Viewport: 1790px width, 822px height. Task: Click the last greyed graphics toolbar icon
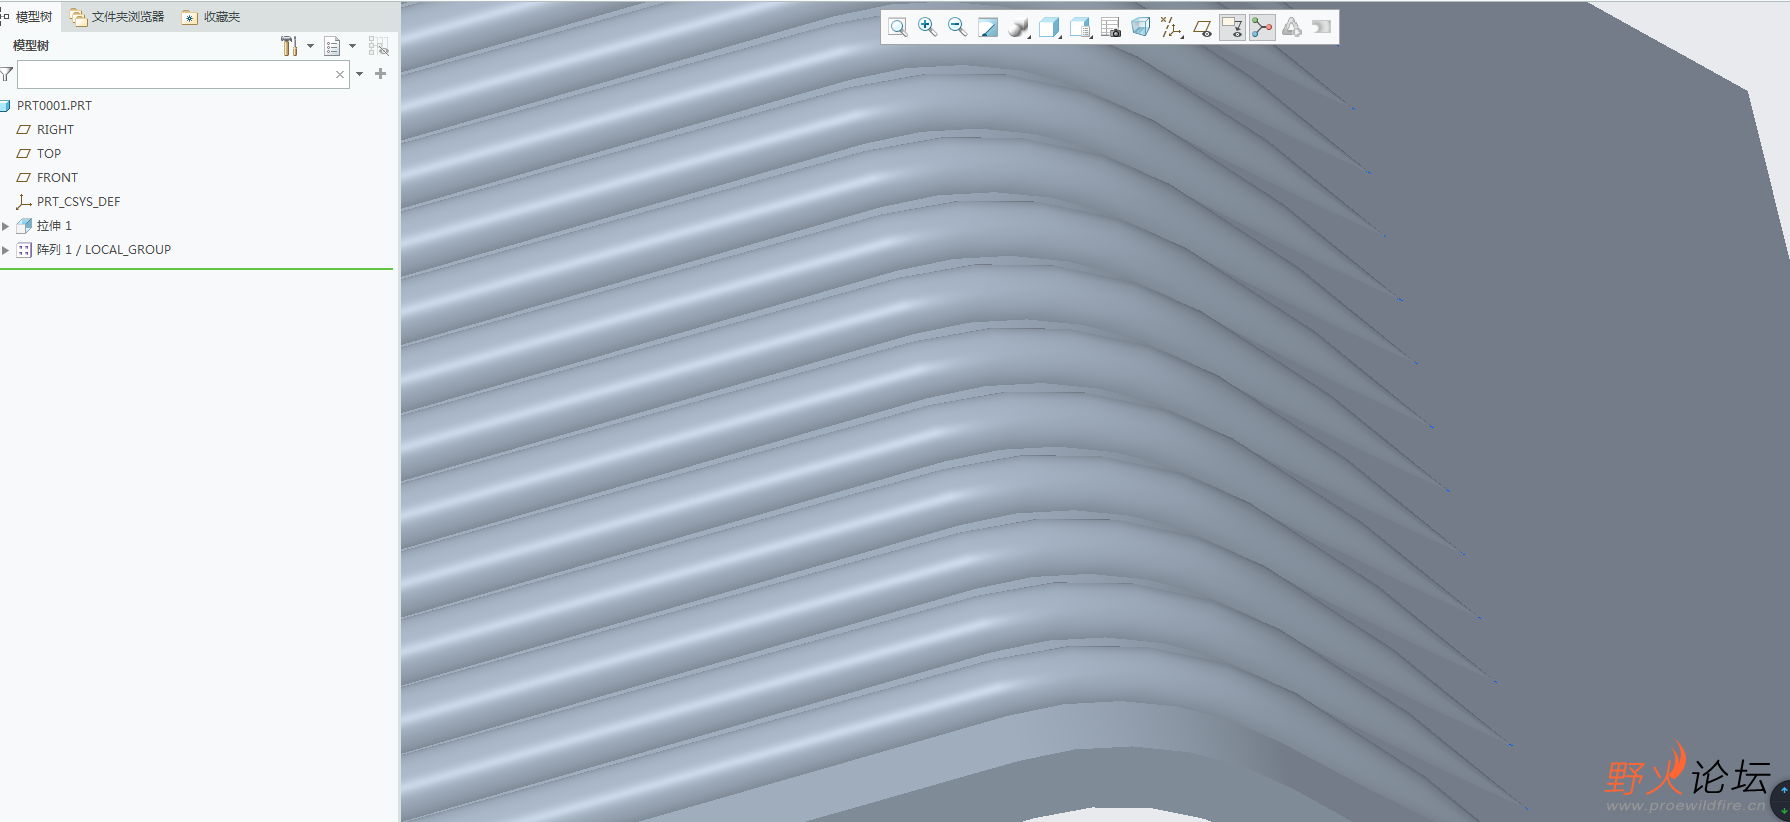(x=1322, y=28)
